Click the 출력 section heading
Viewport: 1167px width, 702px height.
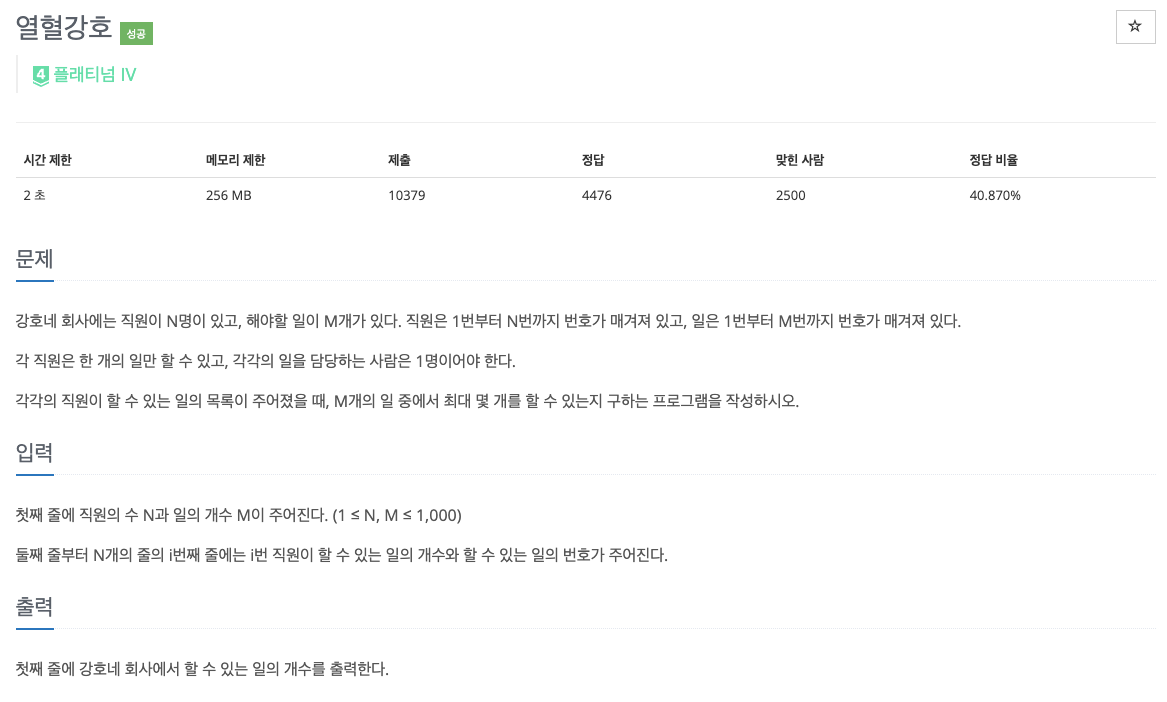34,607
